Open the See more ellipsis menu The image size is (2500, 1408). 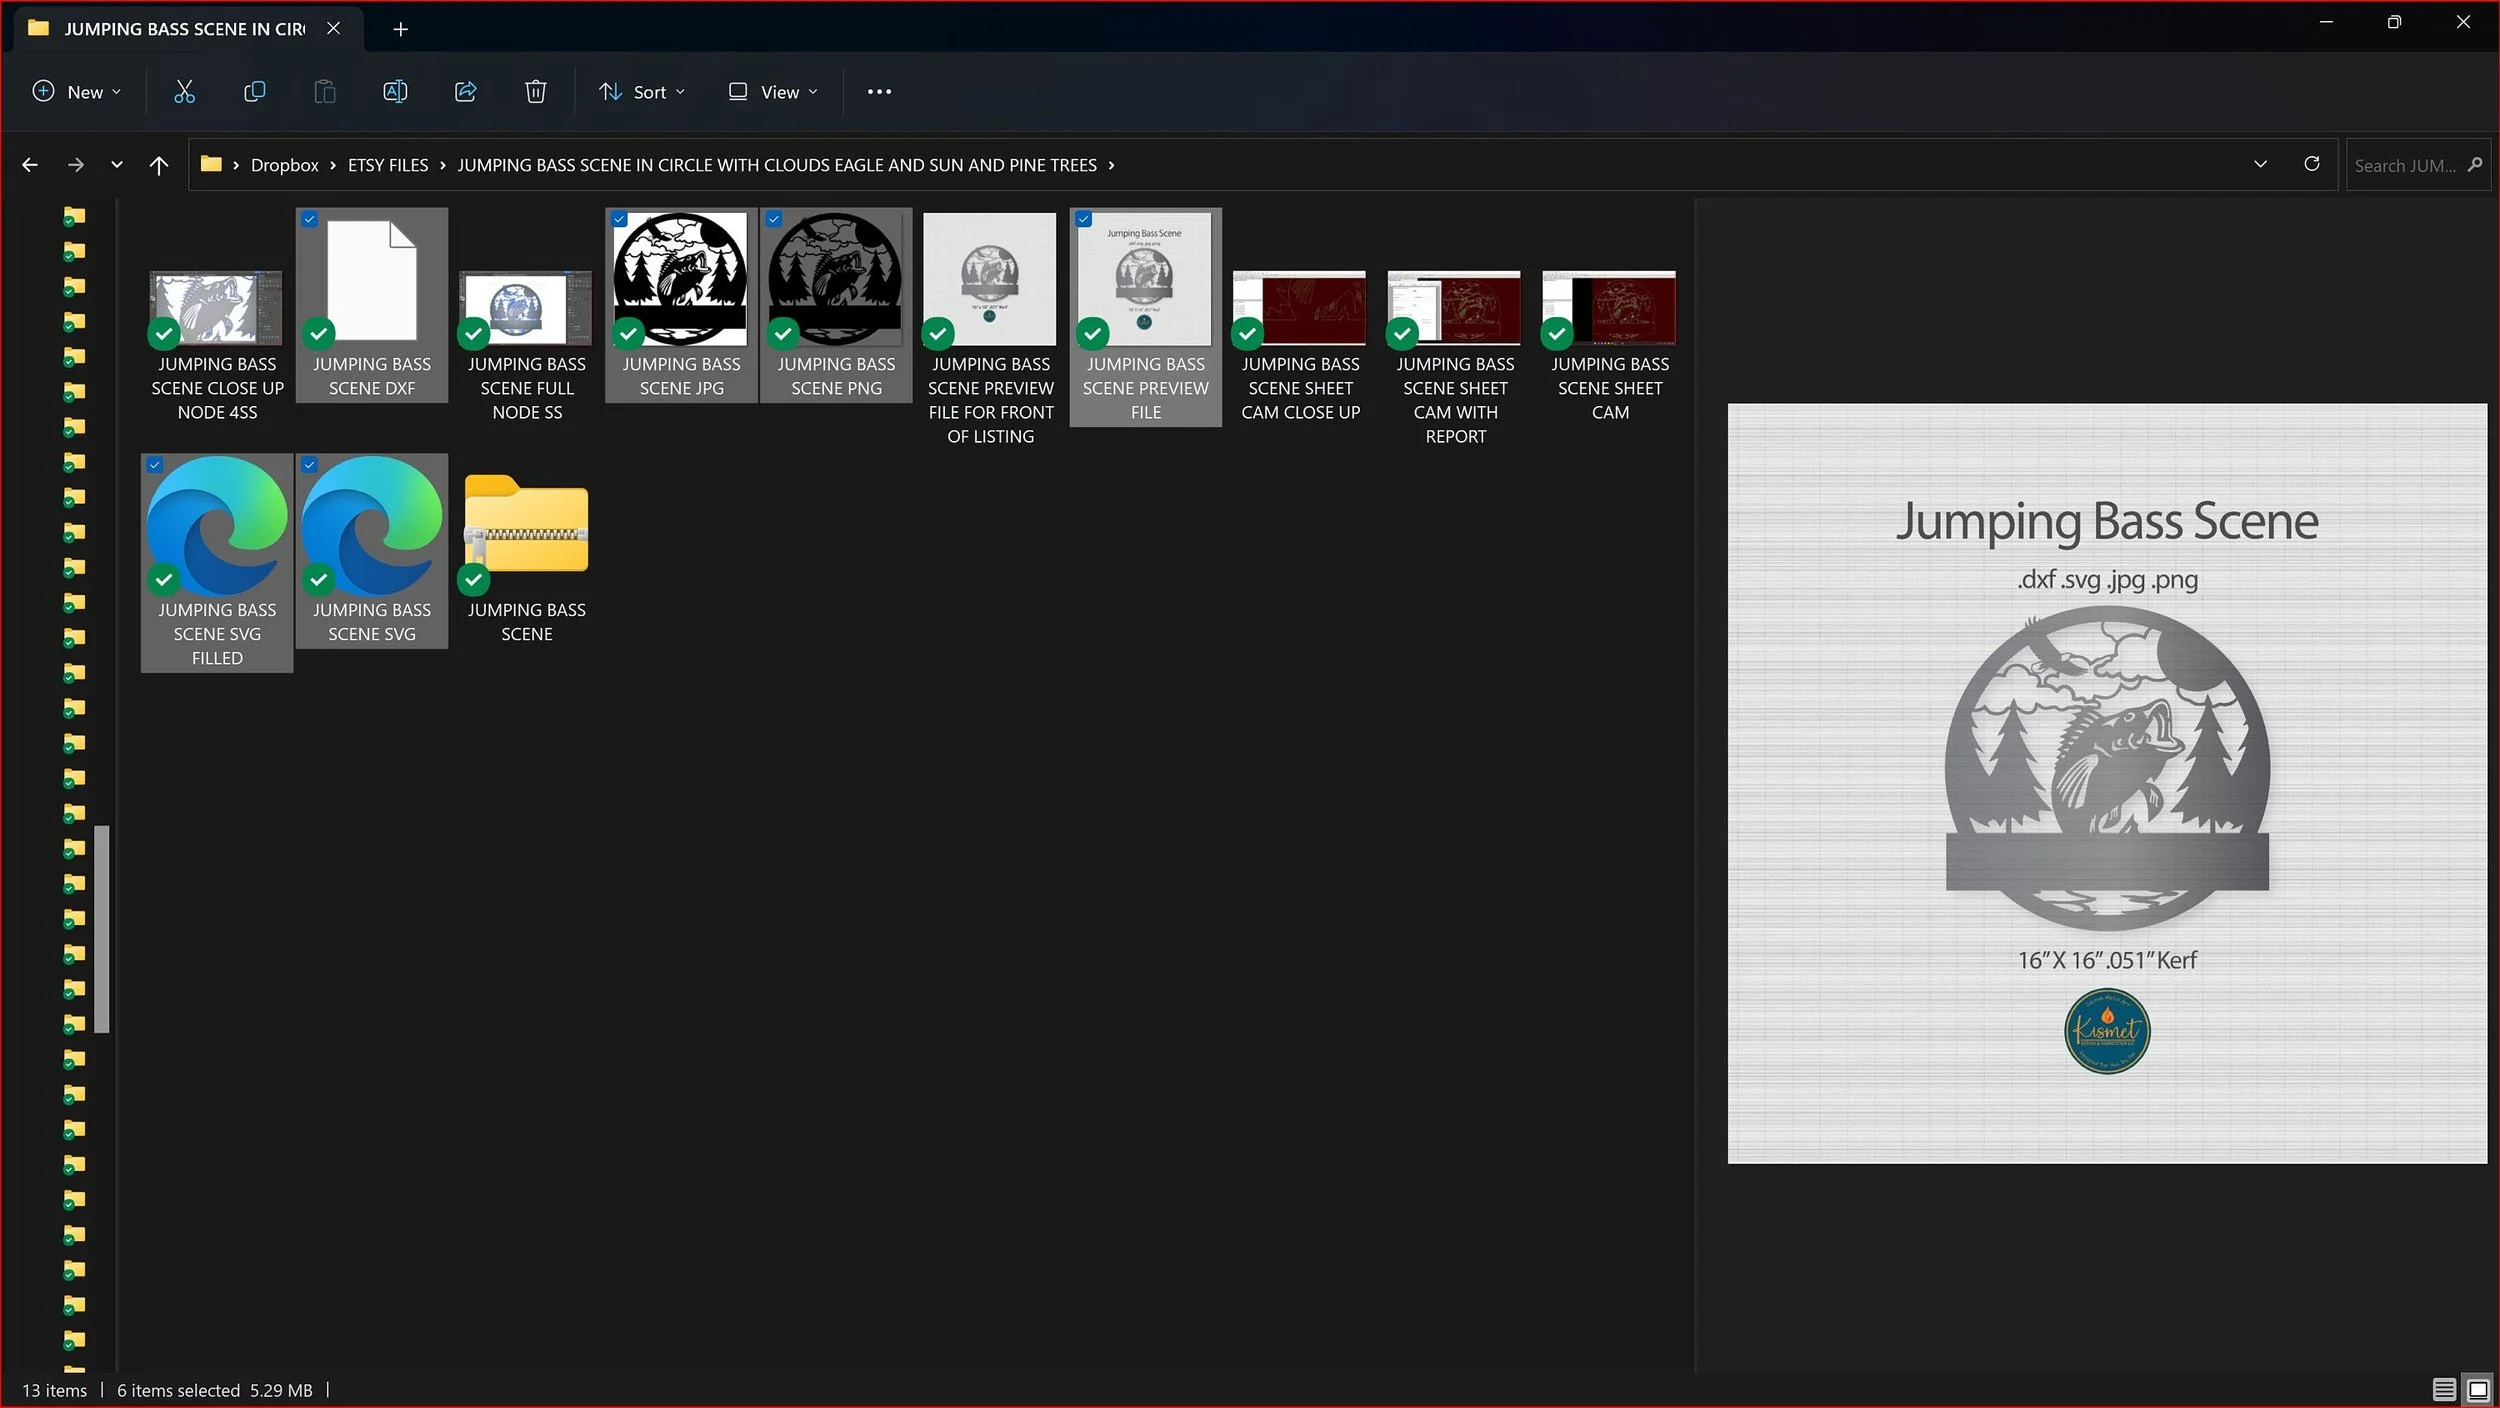click(879, 92)
